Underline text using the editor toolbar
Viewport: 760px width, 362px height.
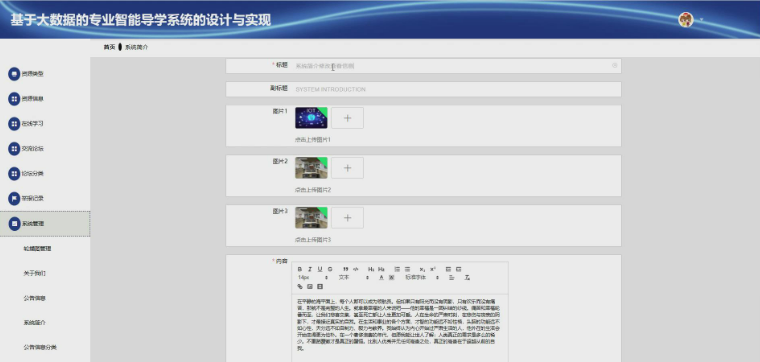point(320,269)
